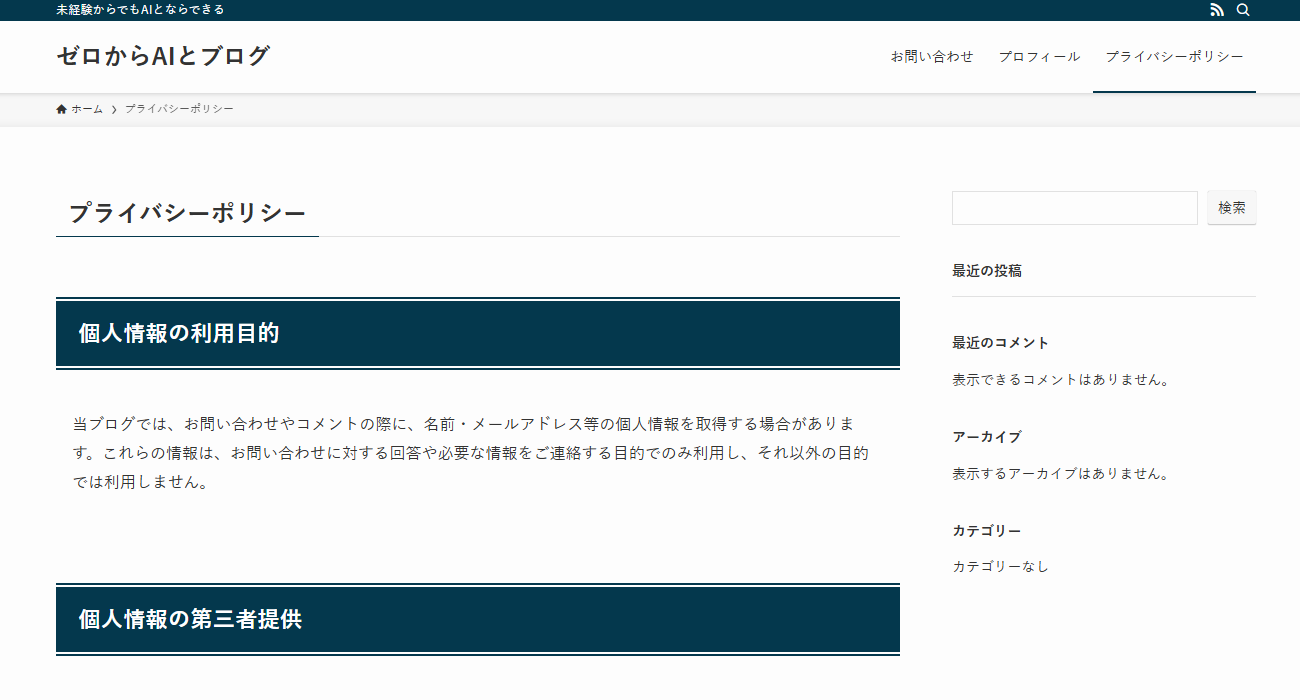Click the text カテゴリーなし

(x=1001, y=567)
